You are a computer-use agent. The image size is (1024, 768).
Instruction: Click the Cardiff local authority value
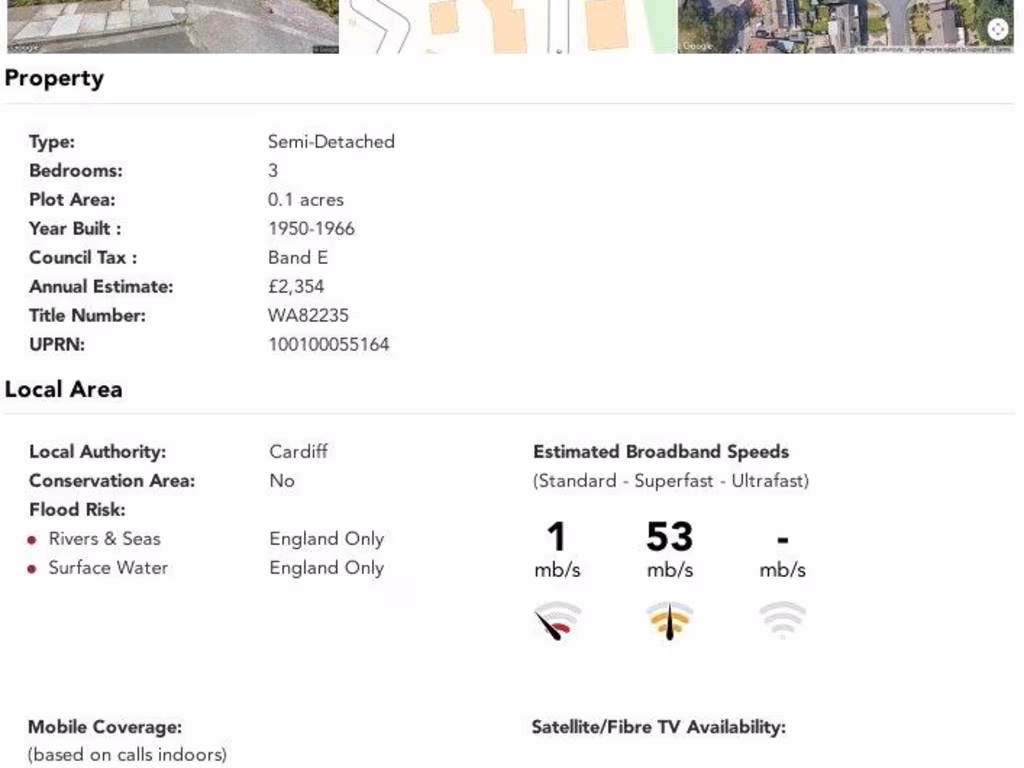click(298, 452)
